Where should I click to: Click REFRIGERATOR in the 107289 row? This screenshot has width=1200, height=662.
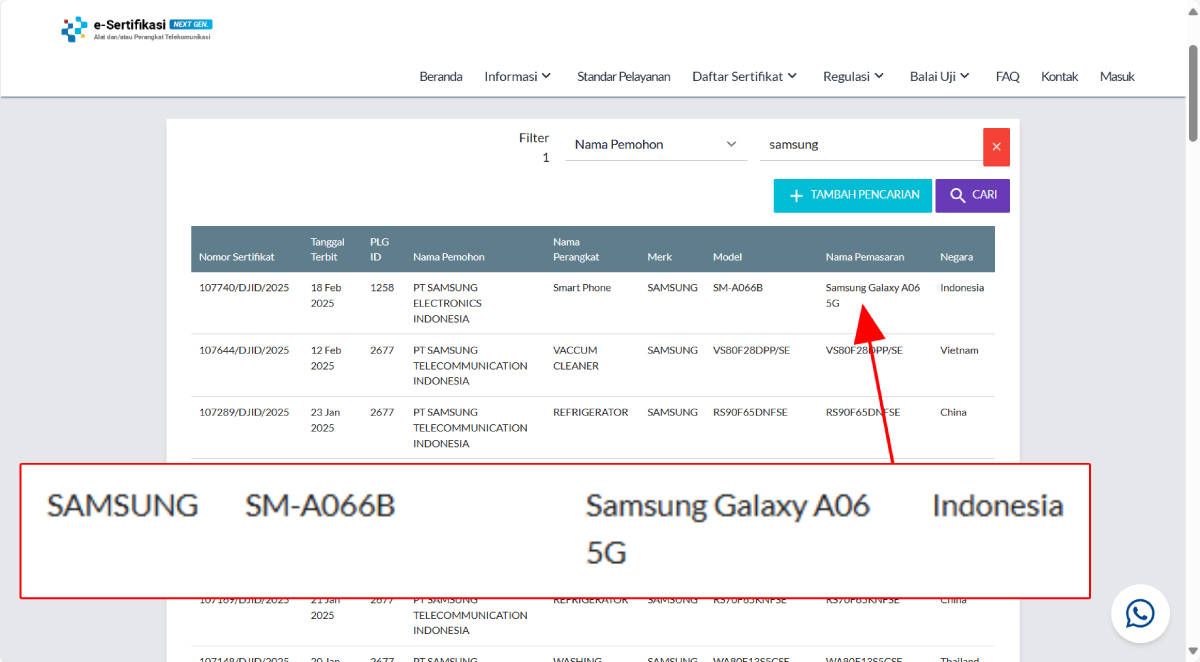pyautogui.click(x=591, y=412)
